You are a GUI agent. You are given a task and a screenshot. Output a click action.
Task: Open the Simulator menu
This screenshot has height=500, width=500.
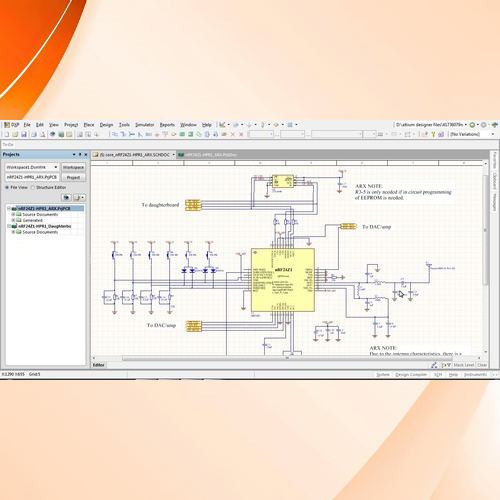(x=144, y=125)
